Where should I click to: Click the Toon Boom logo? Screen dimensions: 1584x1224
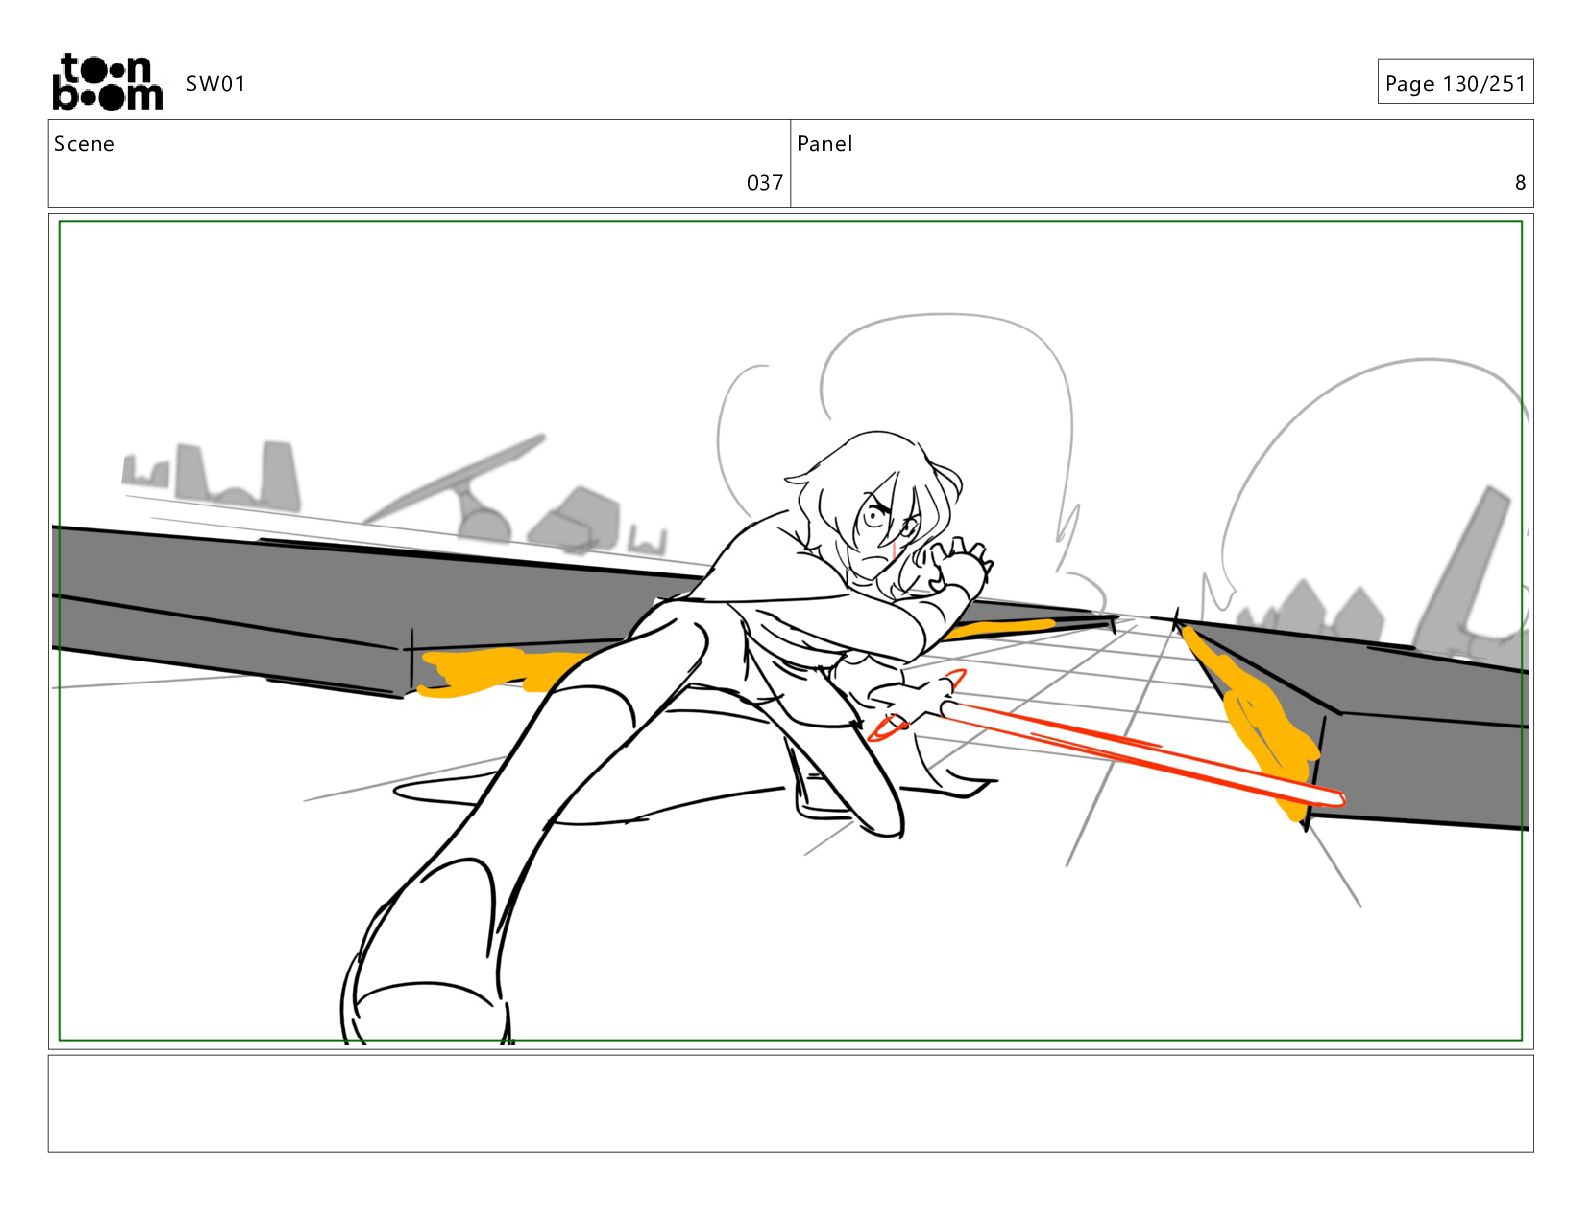[x=107, y=82]
